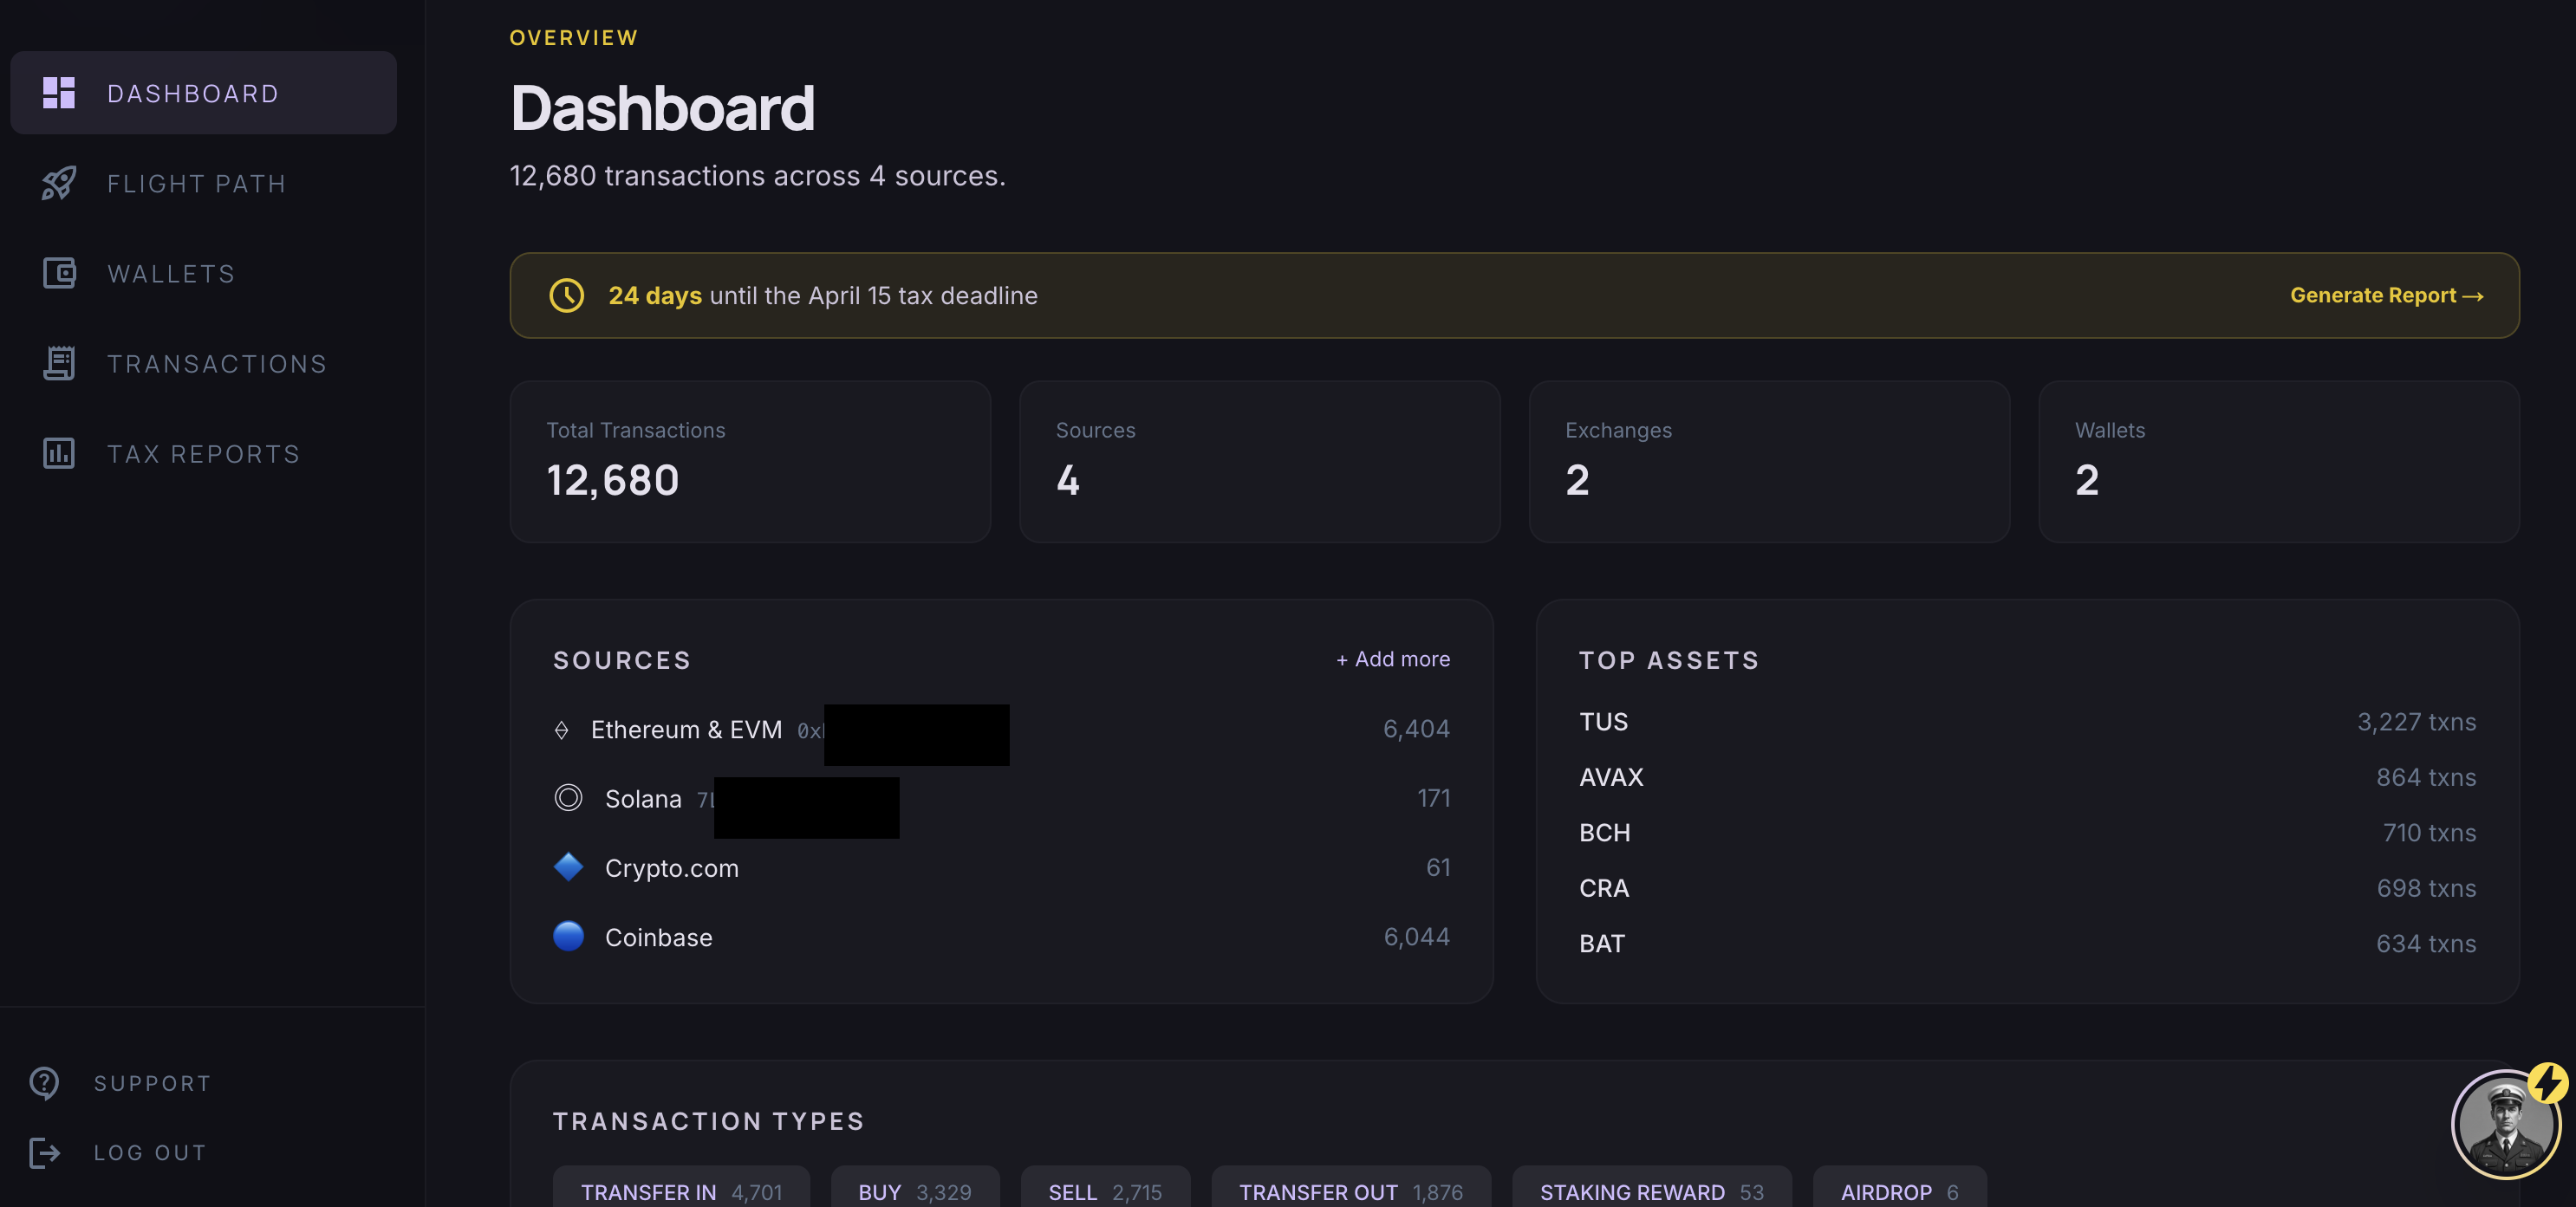
Task: Click the Flight Path rocket icon
Action: pyautogui.click(x=58, y=183)
